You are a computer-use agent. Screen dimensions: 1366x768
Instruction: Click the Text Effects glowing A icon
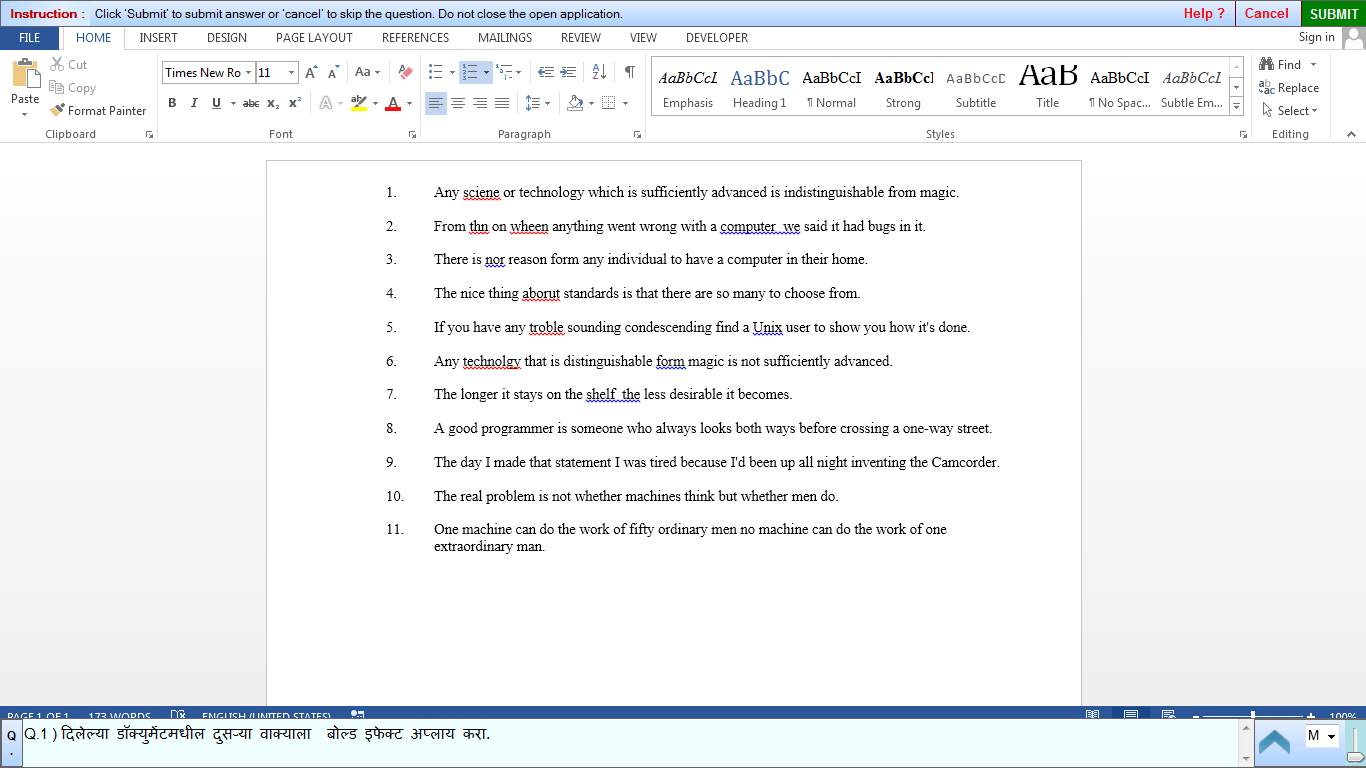(x=325, y=103)
